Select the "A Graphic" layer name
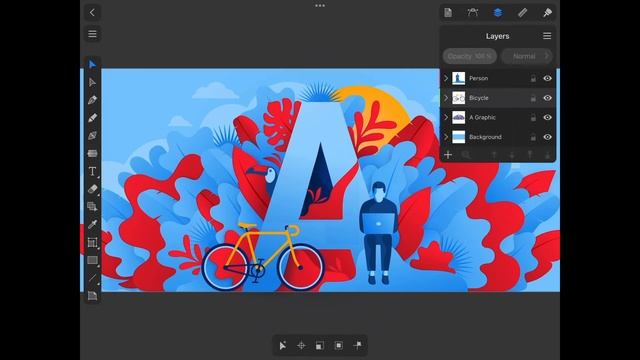The image size is (640, 360). click(482, 117)
